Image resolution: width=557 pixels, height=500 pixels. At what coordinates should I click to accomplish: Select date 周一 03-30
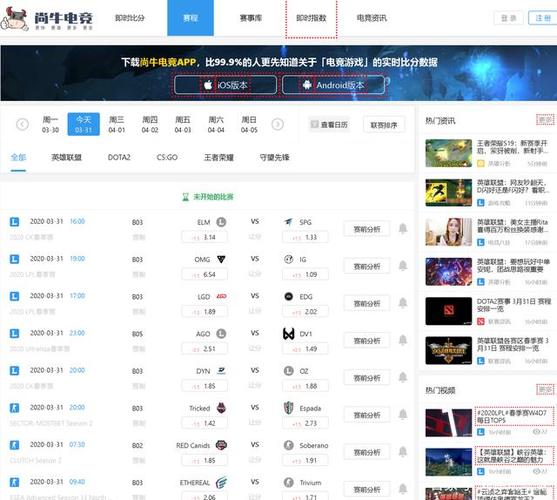coord(50,124)
